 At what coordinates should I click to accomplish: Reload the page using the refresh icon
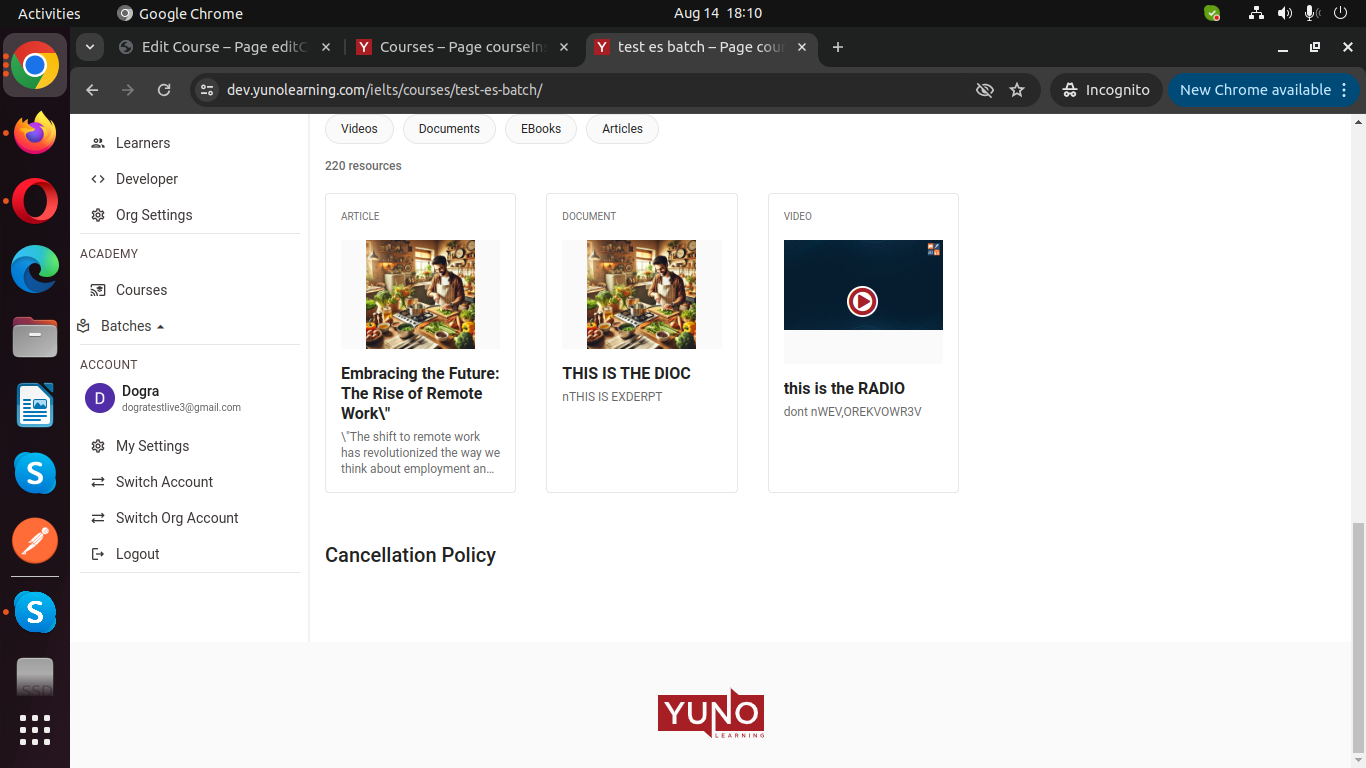click(x=164, y=90)
